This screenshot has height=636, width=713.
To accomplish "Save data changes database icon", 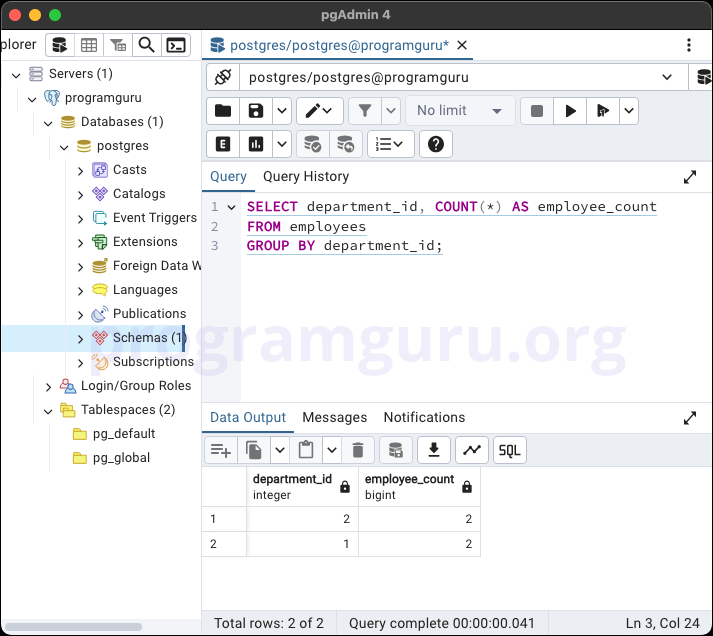I will click(x=396, y=450).
